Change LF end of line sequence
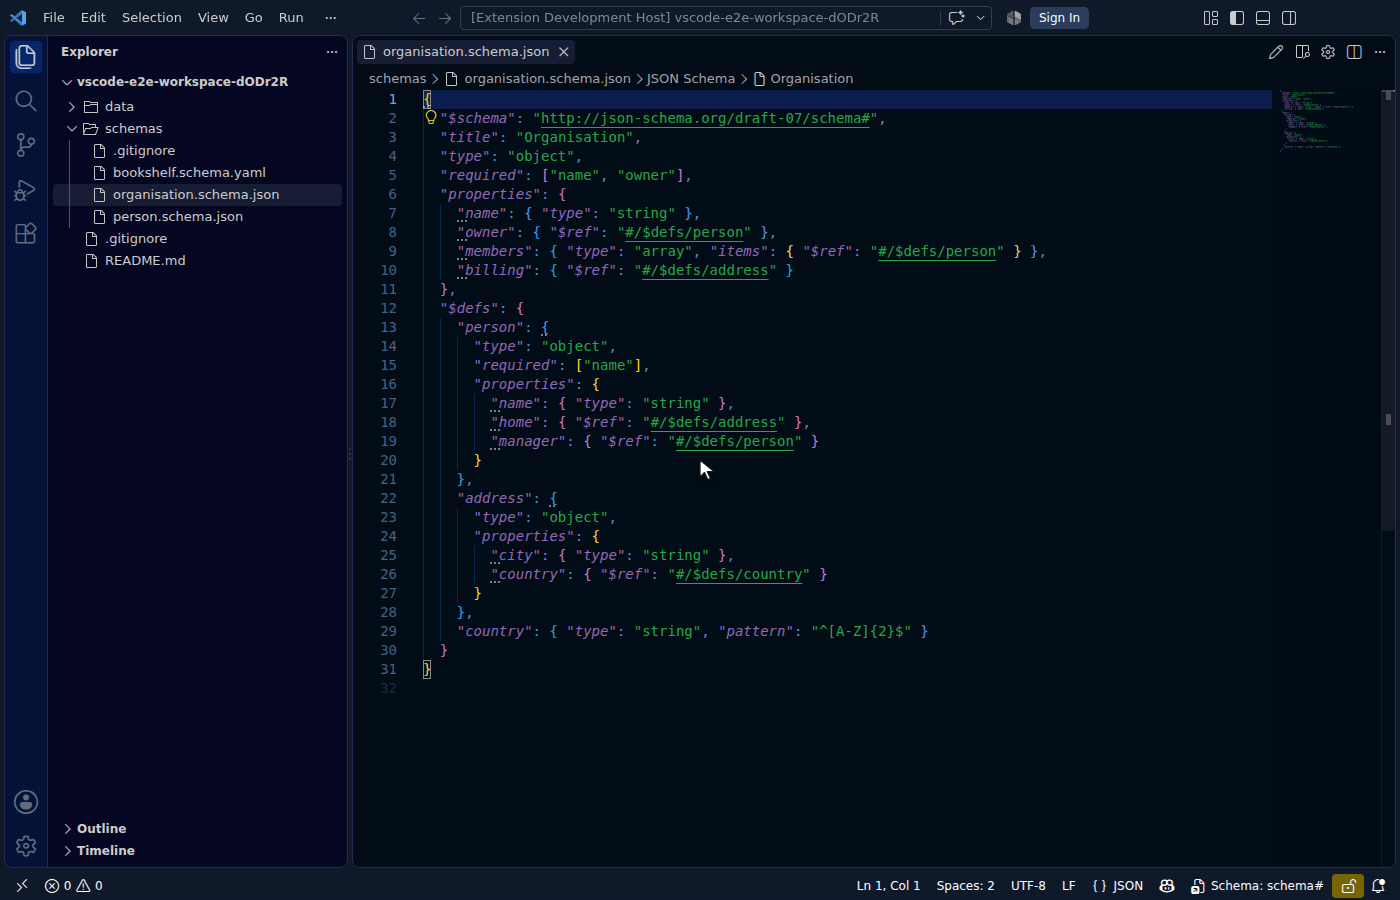 [x=1069, y=885]
